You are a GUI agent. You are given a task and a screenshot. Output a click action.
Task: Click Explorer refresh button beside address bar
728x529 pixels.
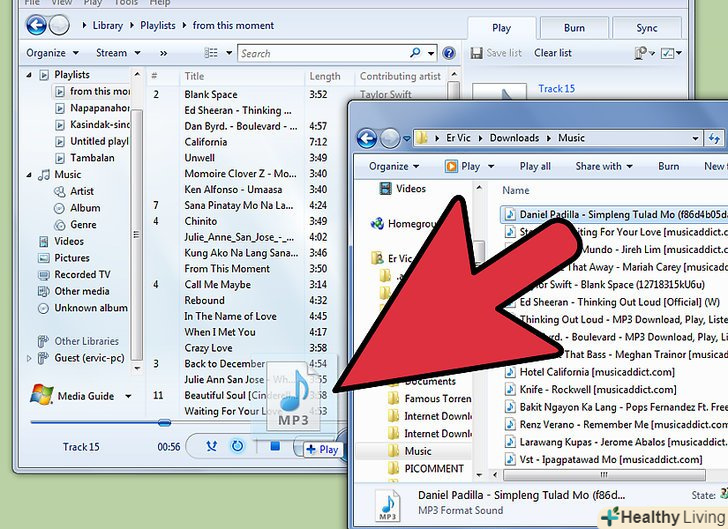point(714,138)
